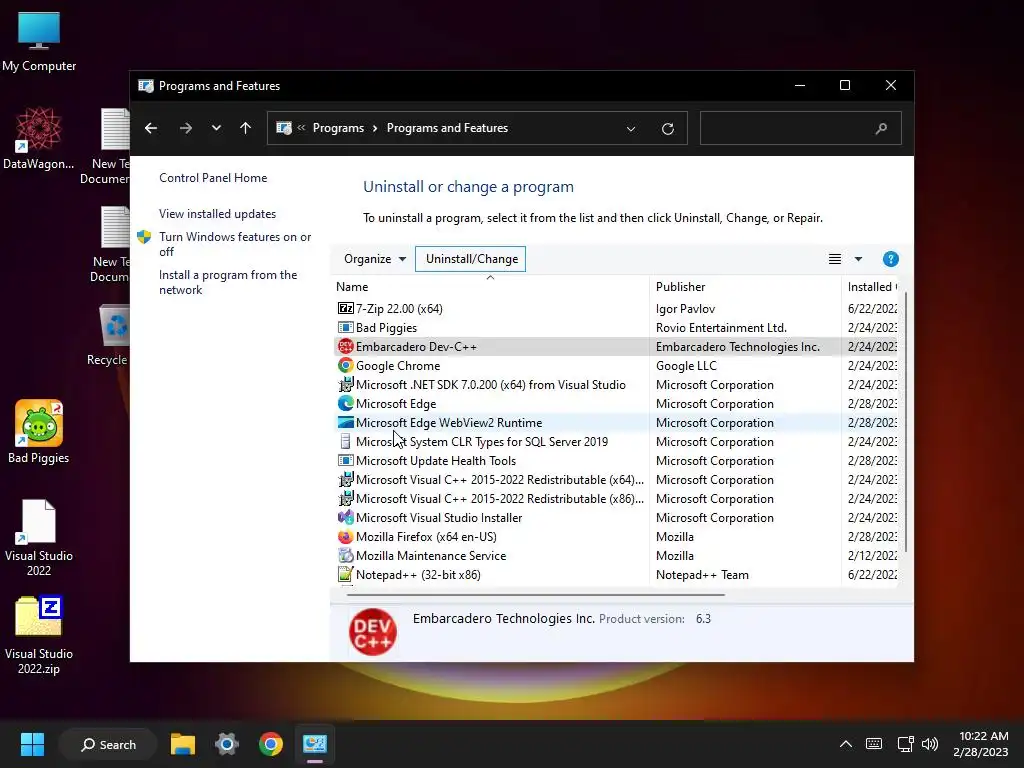
Task: Go up one level with up arrow
Action: pyautogui.click(x=245, y=128)
